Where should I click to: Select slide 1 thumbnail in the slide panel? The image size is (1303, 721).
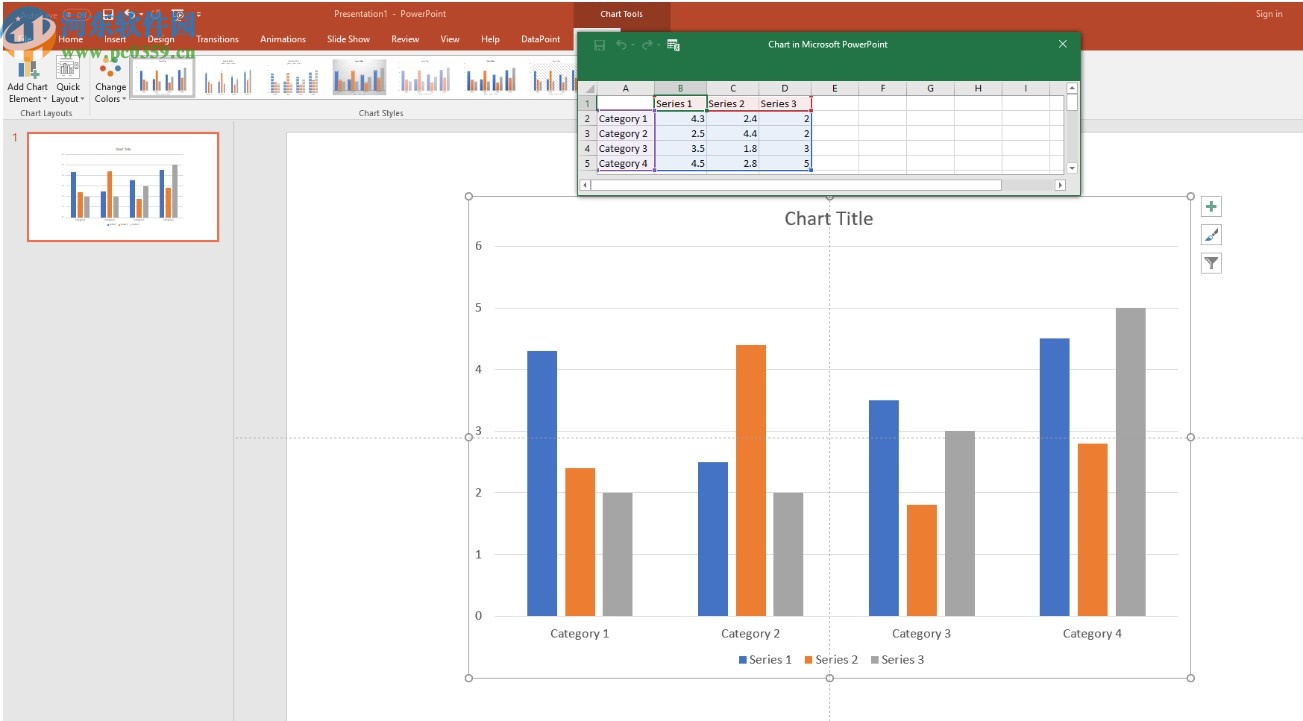(x=123, y=187)
